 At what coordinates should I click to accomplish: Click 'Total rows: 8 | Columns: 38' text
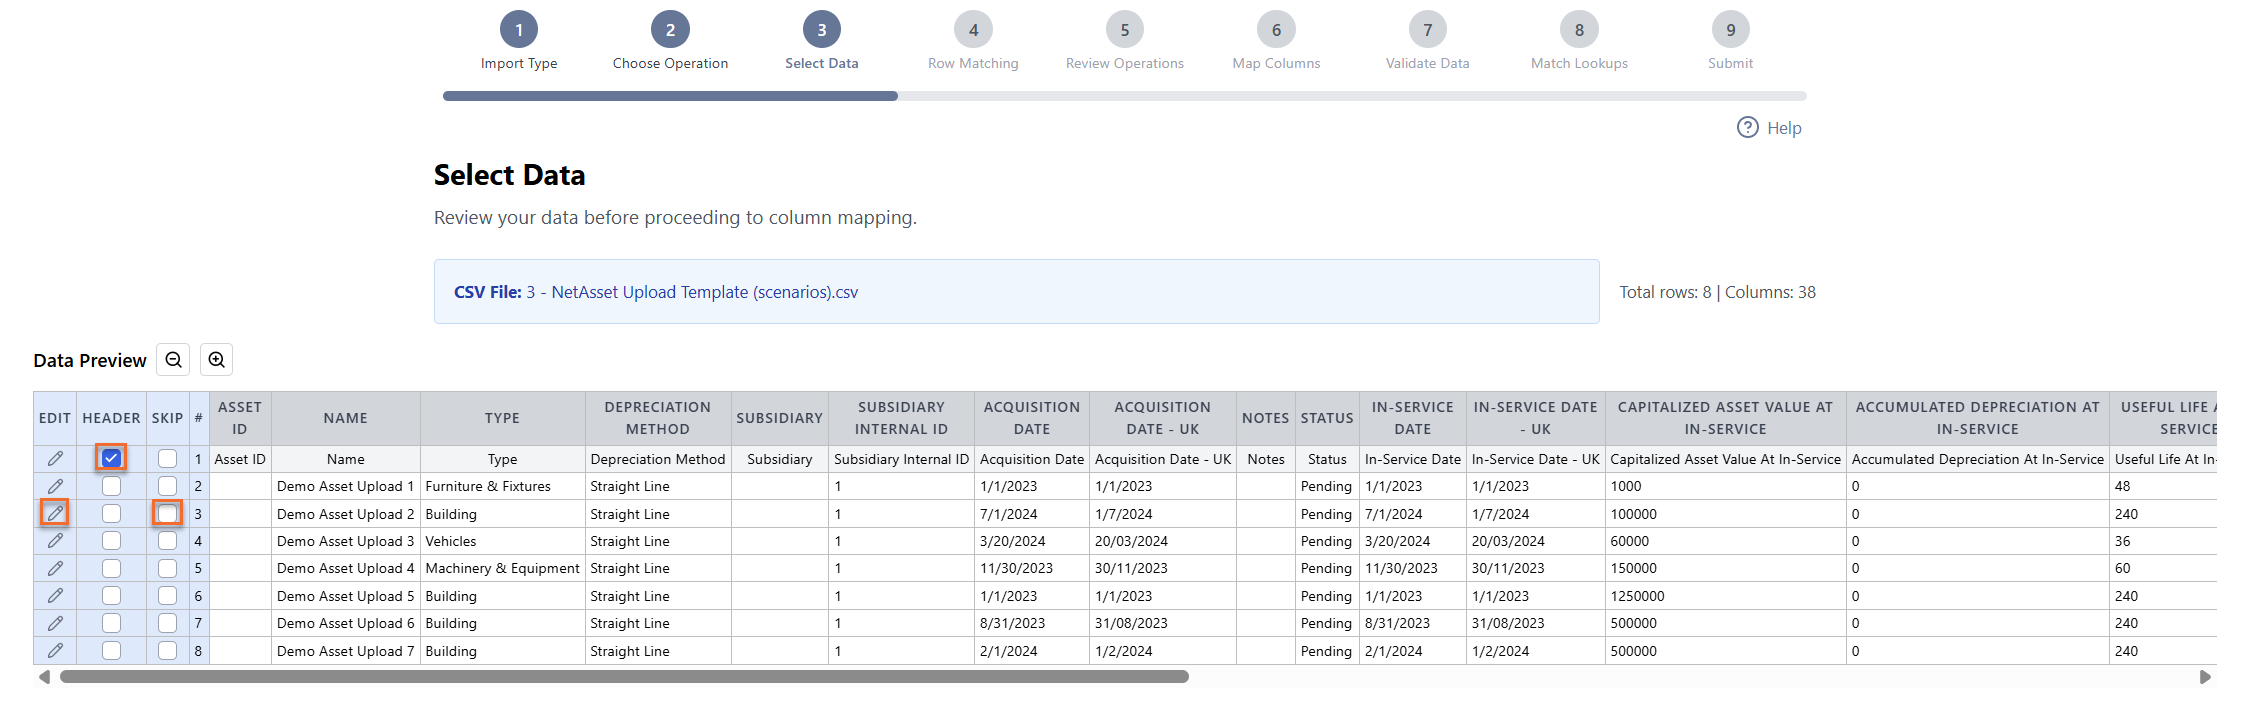1718,292
